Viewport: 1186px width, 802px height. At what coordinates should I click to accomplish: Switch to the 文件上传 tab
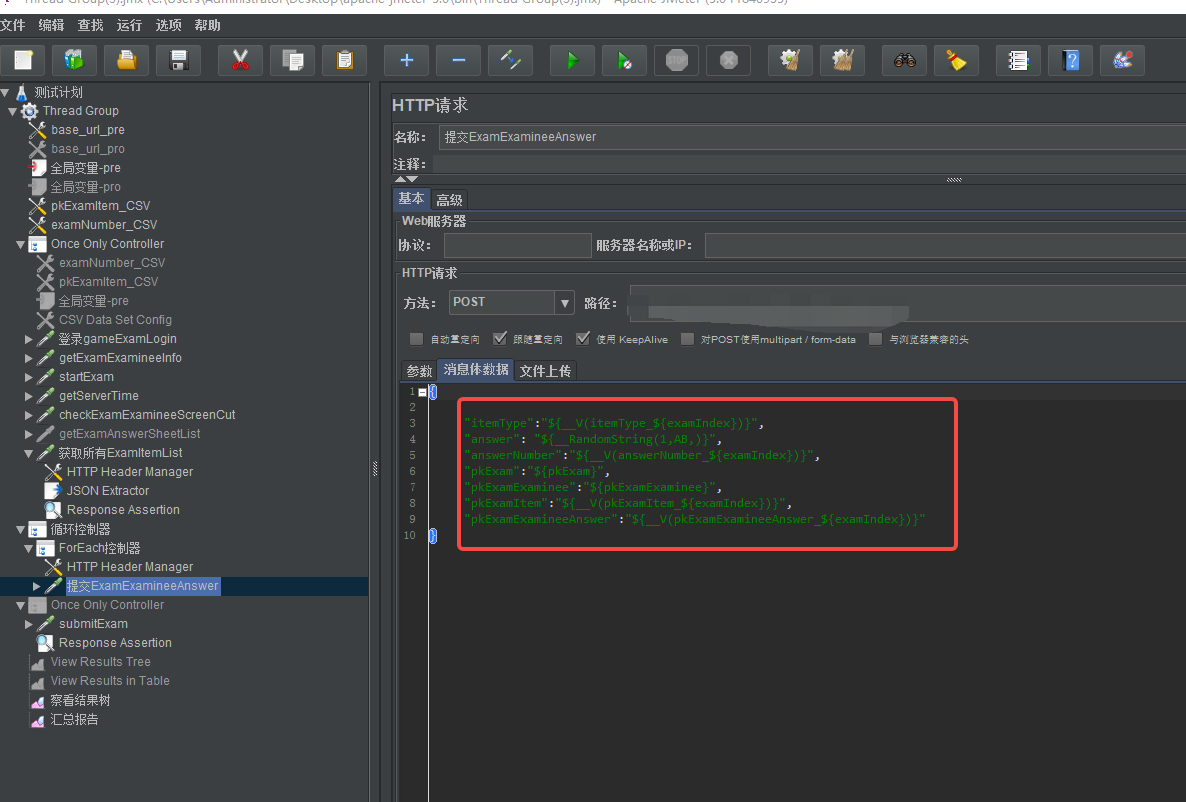(x=545, y=371)
